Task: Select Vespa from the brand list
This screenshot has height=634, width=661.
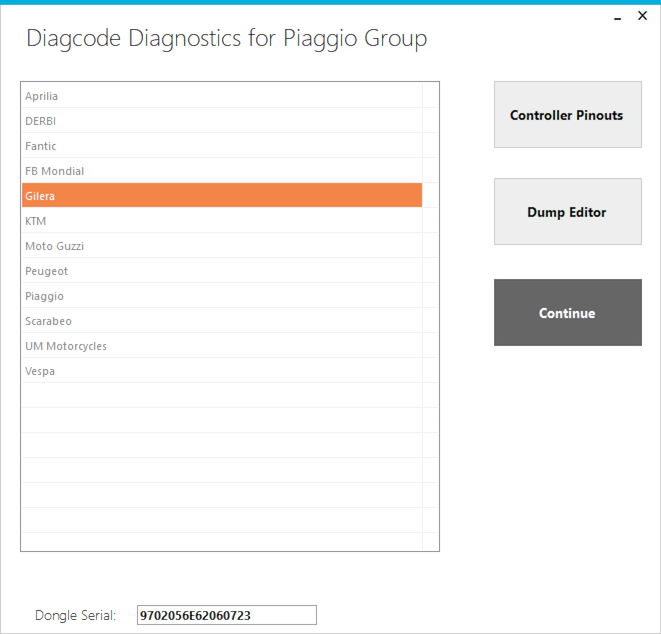Action: coord(222,371)
